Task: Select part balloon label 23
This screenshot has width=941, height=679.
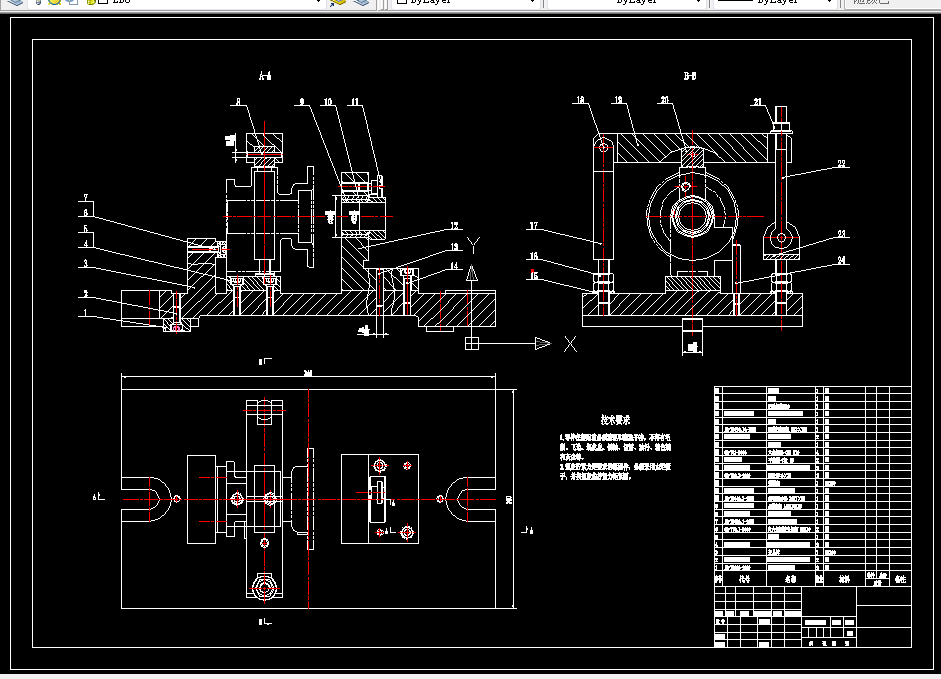Action: [x=841, y=234]
